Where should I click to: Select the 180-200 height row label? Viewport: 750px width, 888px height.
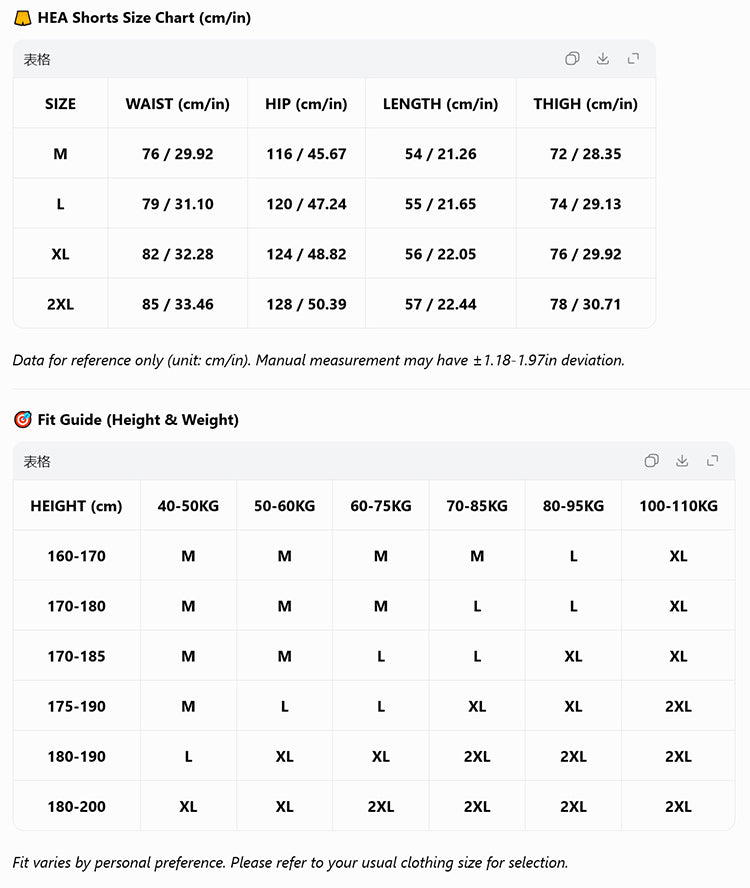76,806
